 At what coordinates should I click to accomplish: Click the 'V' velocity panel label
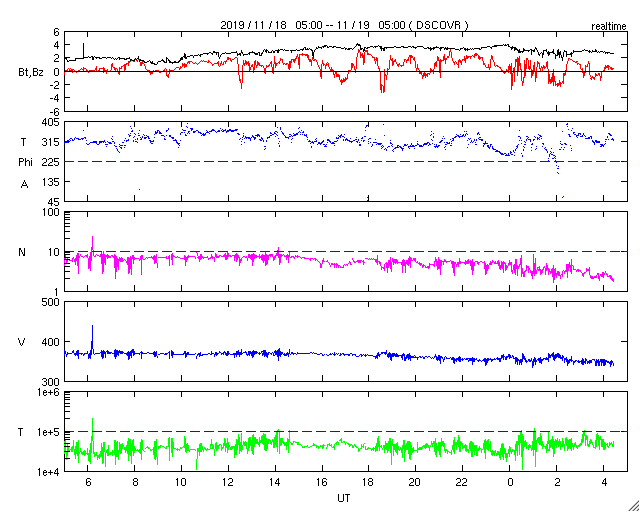tap(22, 342)
